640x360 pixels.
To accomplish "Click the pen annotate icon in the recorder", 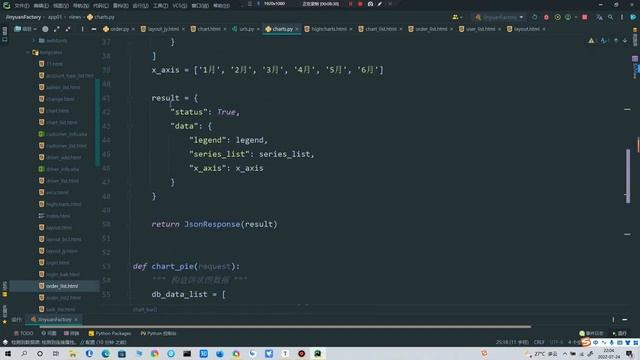I will pos(380,4).
